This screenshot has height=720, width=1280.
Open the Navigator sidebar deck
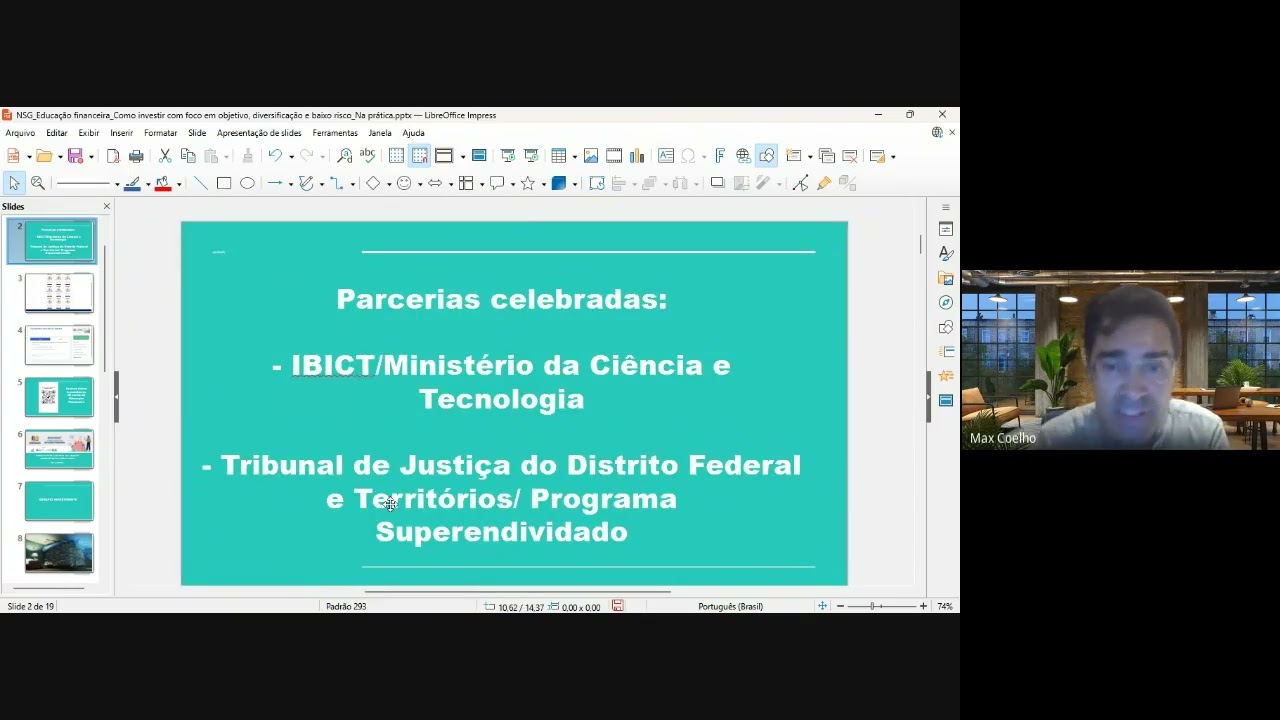[x=946, y=303]
